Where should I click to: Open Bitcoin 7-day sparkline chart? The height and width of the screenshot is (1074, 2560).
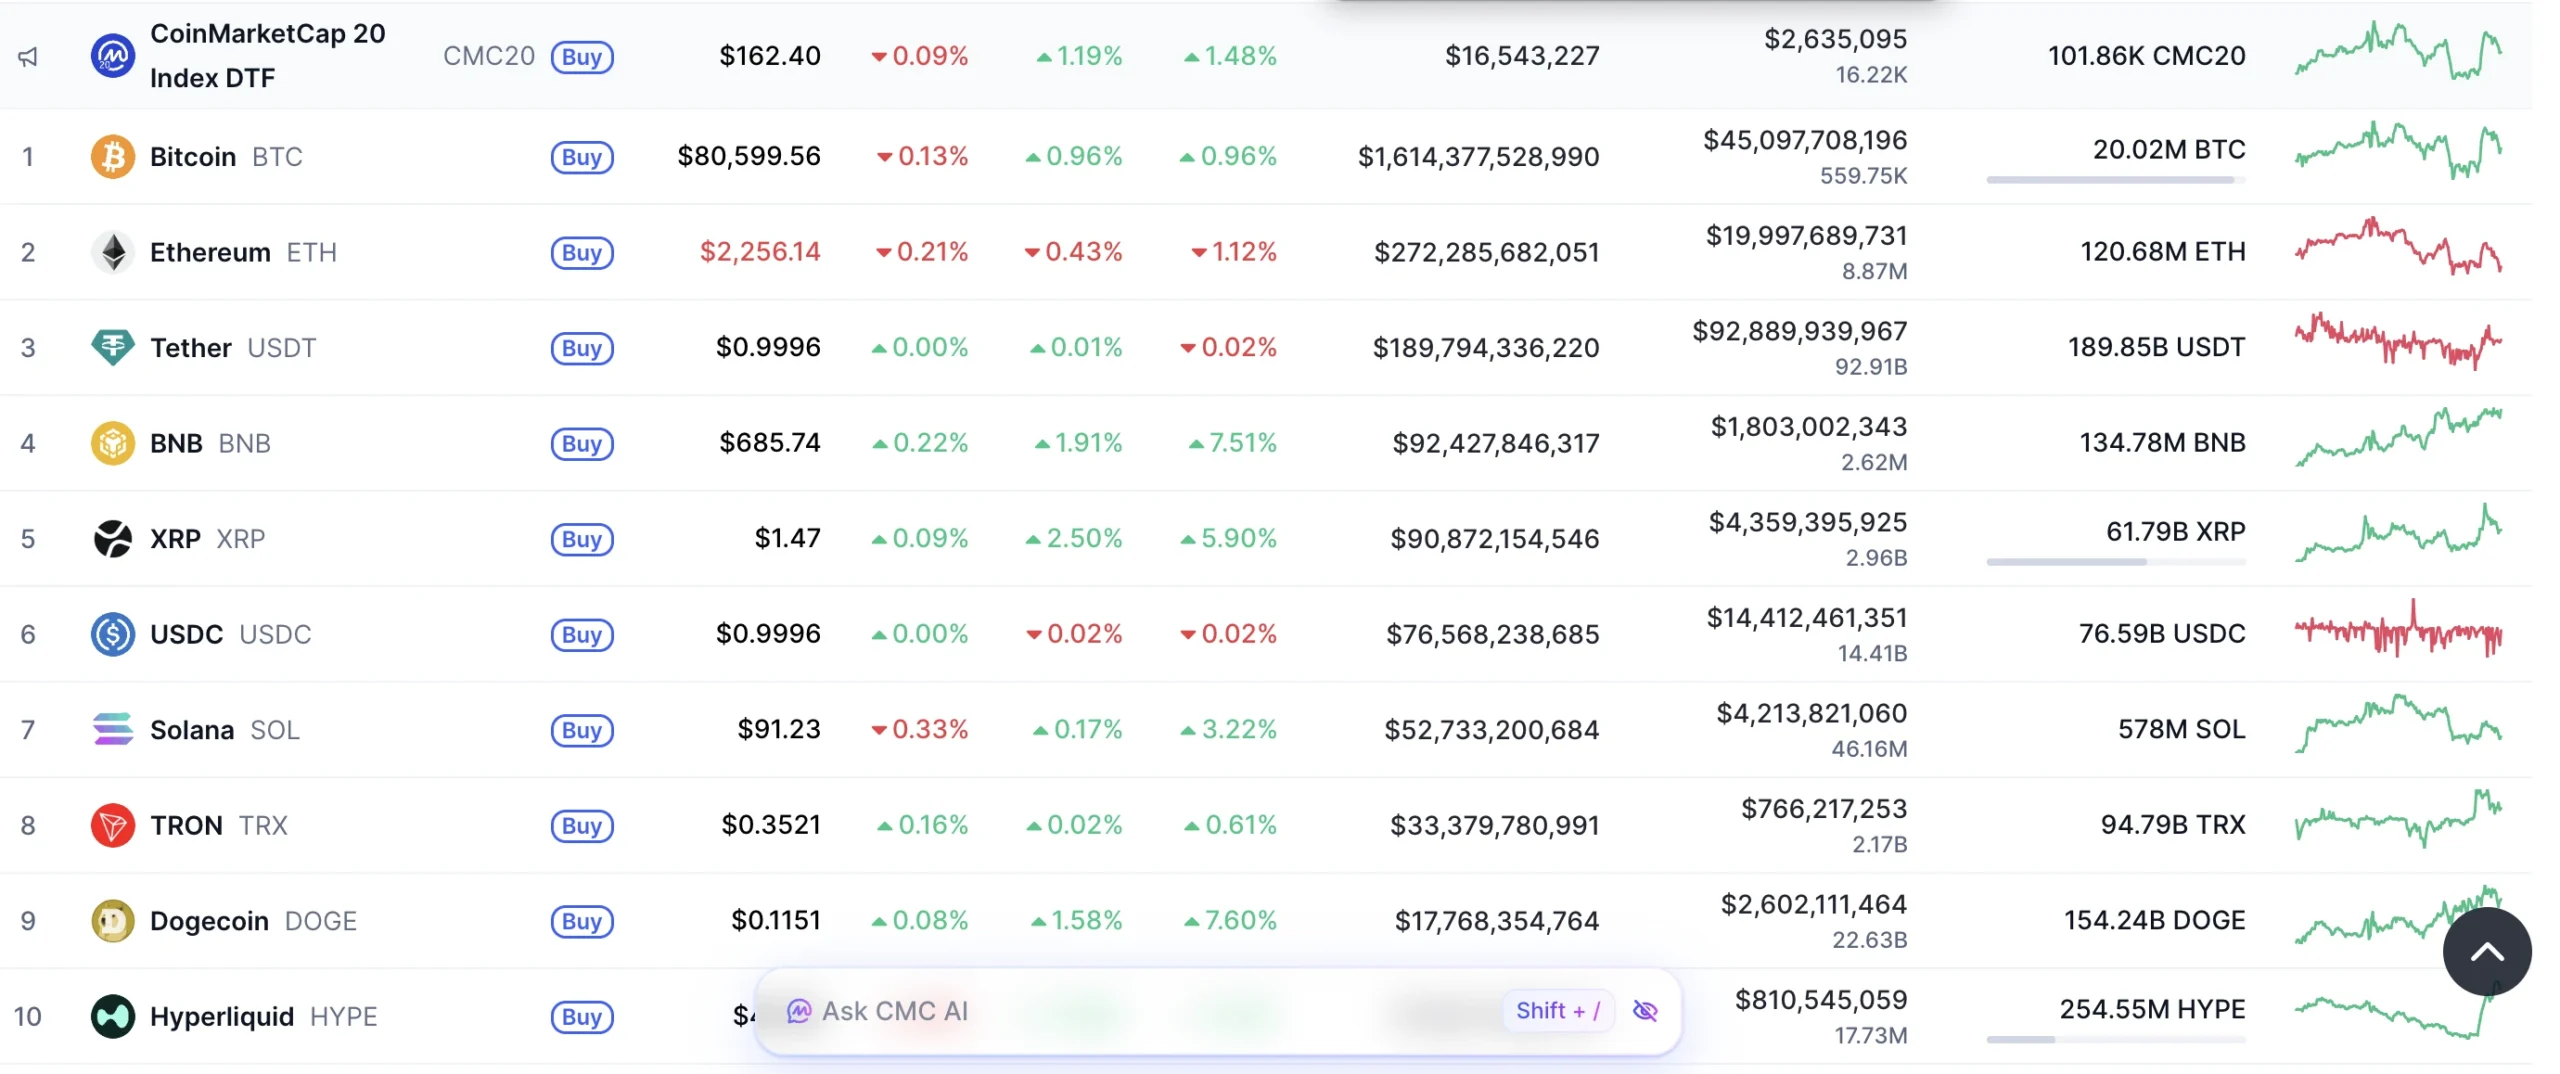(2398, 151)
